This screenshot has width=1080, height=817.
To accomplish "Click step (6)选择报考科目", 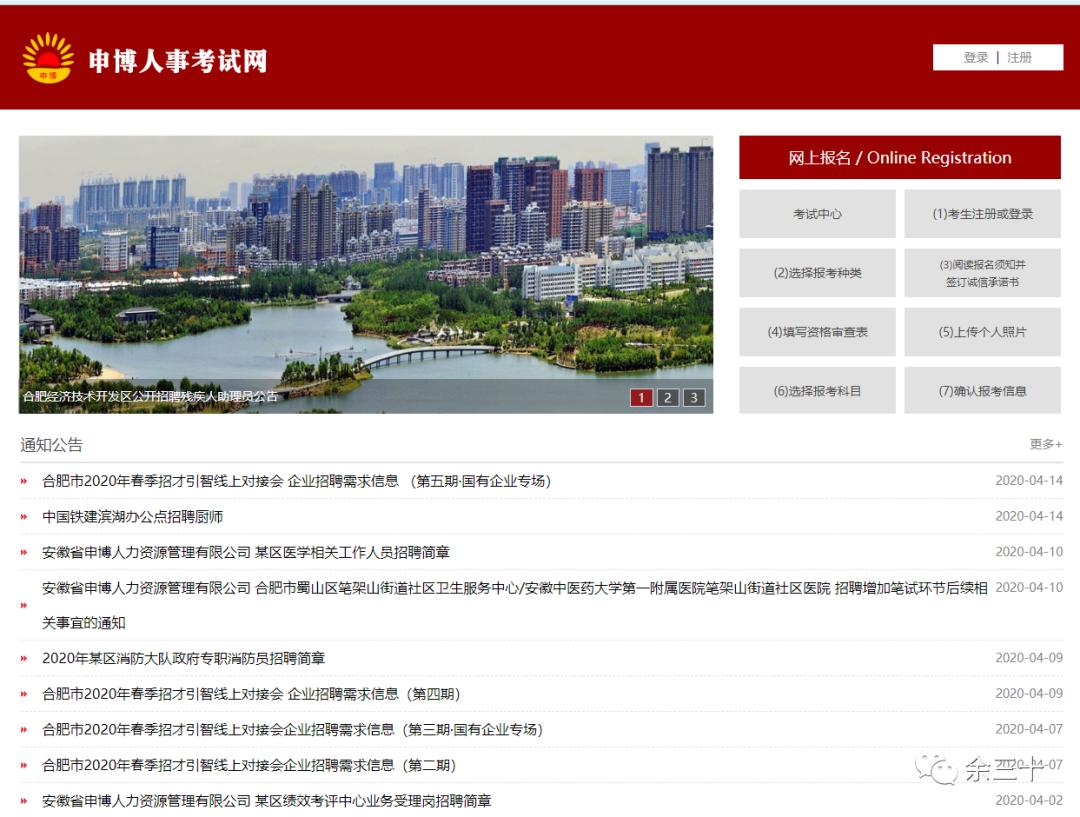I will pos(815,390).
